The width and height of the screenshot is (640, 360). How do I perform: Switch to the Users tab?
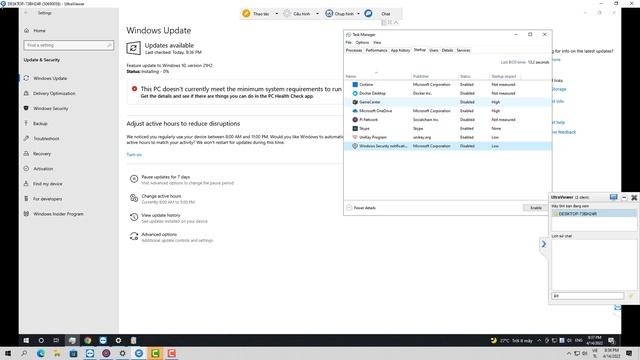coord(433,50)
